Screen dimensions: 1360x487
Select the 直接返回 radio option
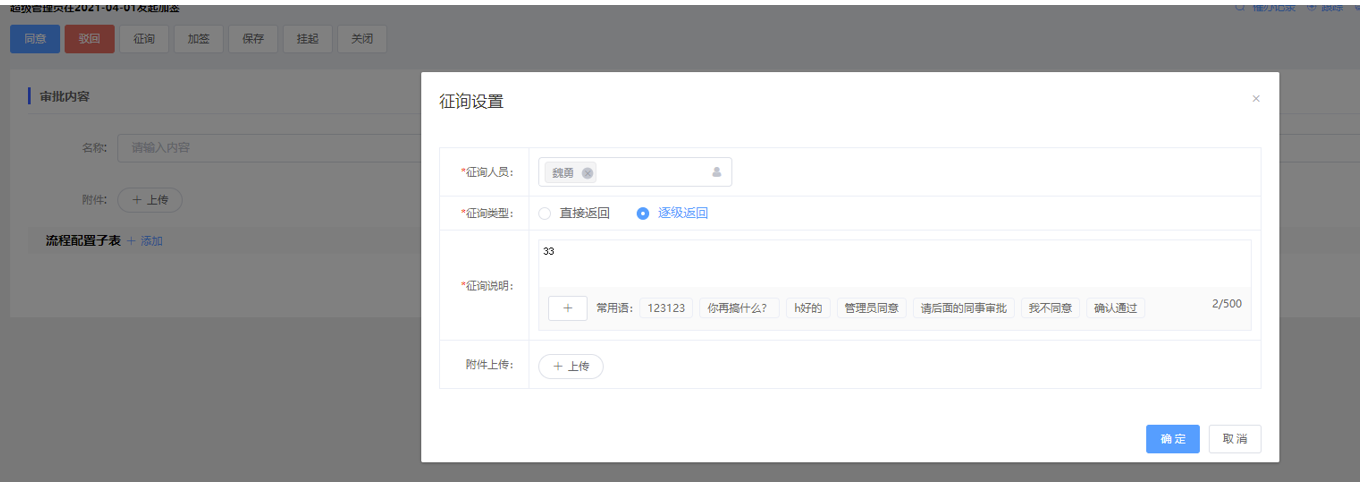tap(545, 213)
